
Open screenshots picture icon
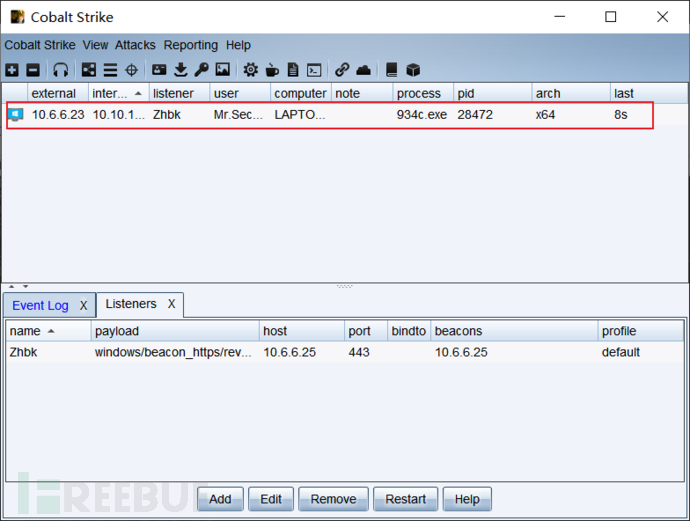223,70
